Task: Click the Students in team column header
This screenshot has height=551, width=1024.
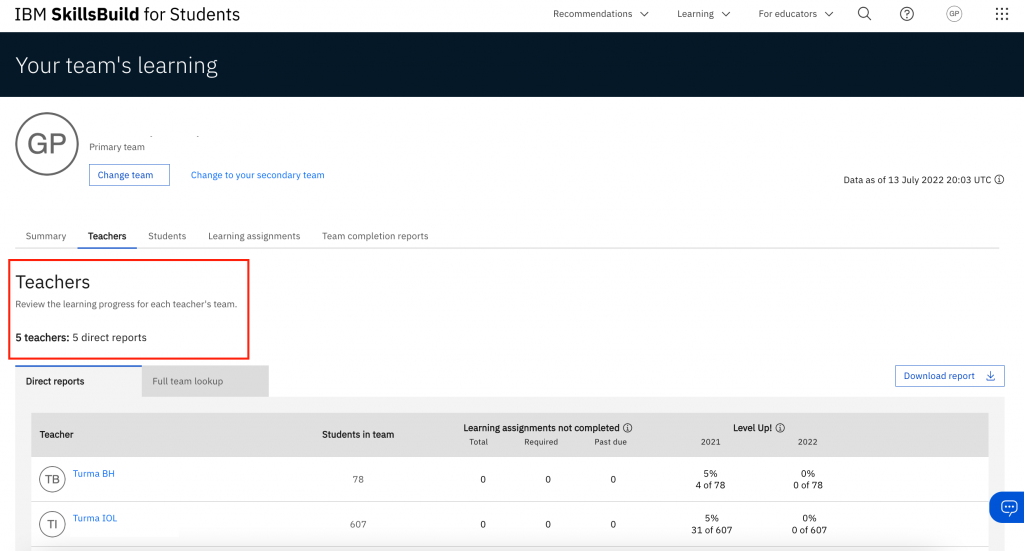Action: [x=358, y=434]
